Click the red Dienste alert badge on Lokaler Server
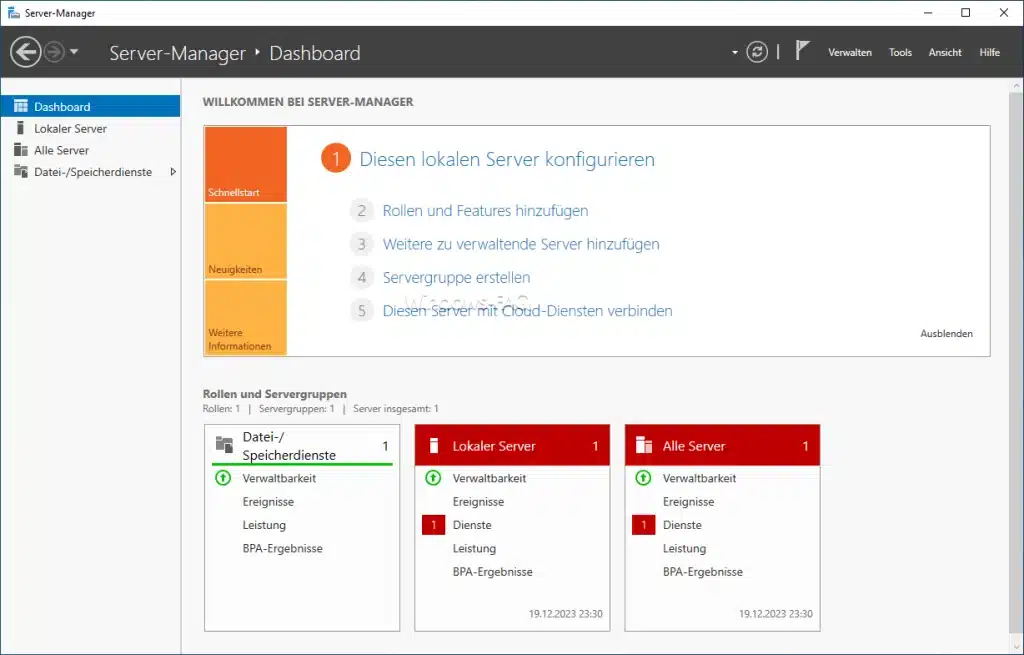 pos(433,524)
